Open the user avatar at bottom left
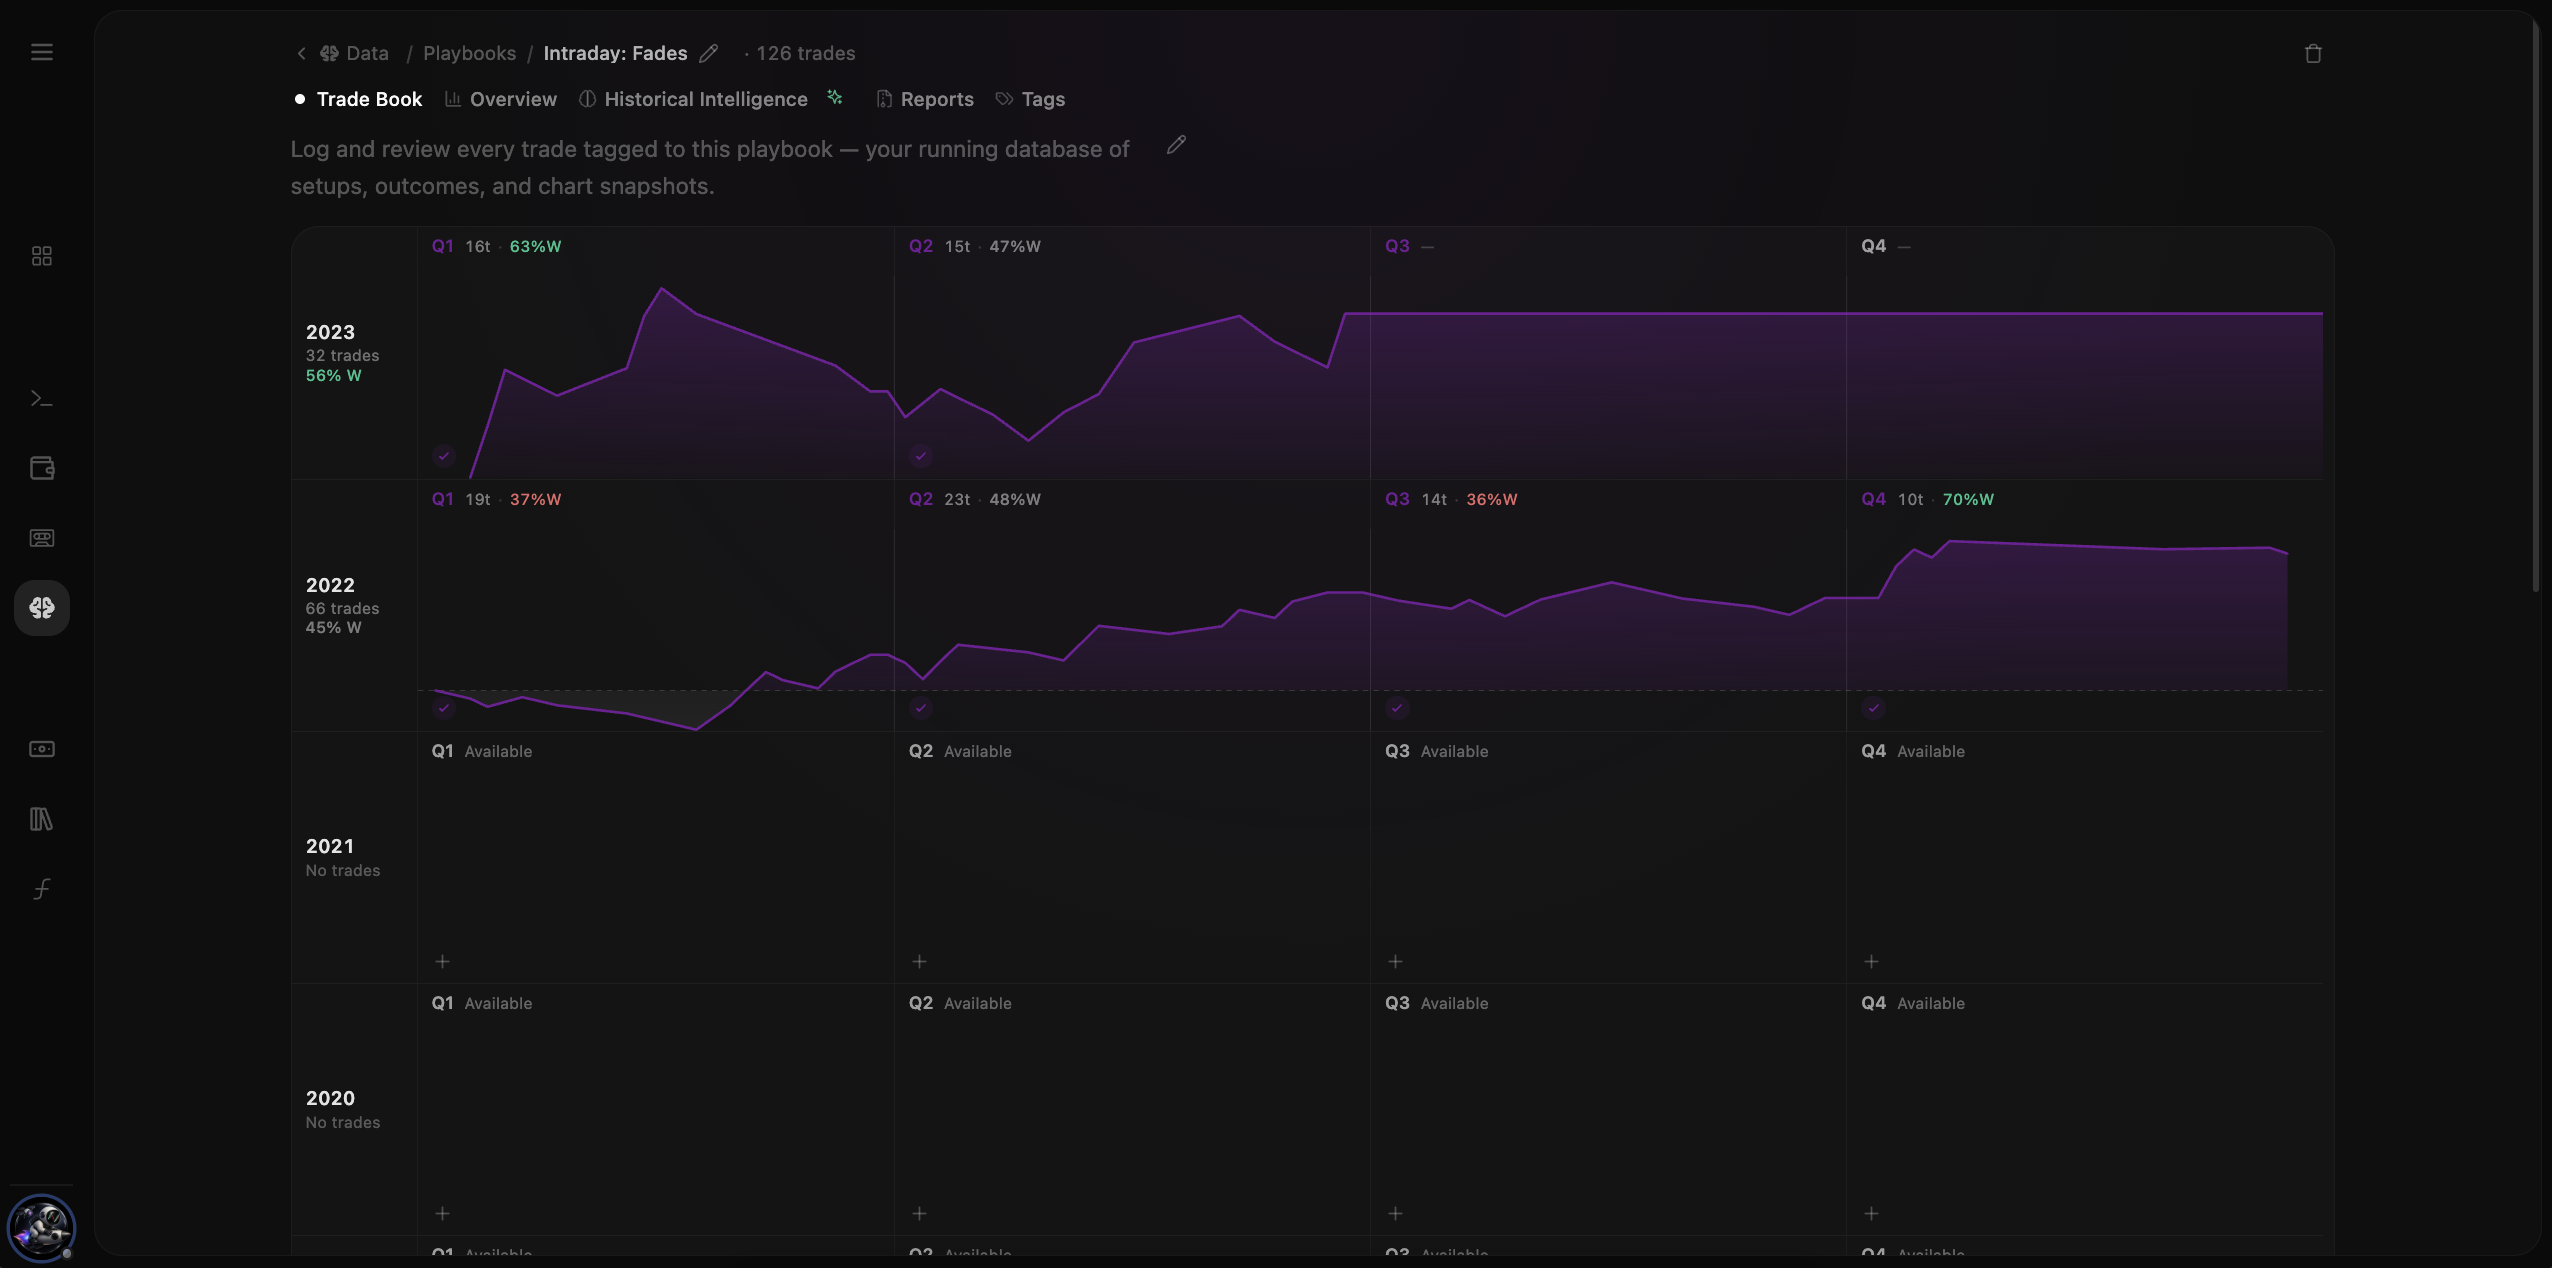This screenshot has height=1268, width=2552. click(x=41, y=1228)
